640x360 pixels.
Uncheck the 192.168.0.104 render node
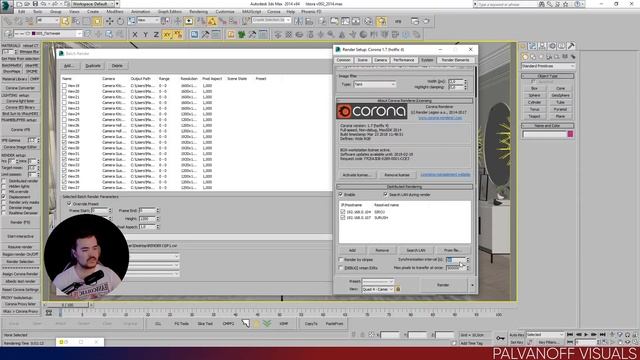342,212
